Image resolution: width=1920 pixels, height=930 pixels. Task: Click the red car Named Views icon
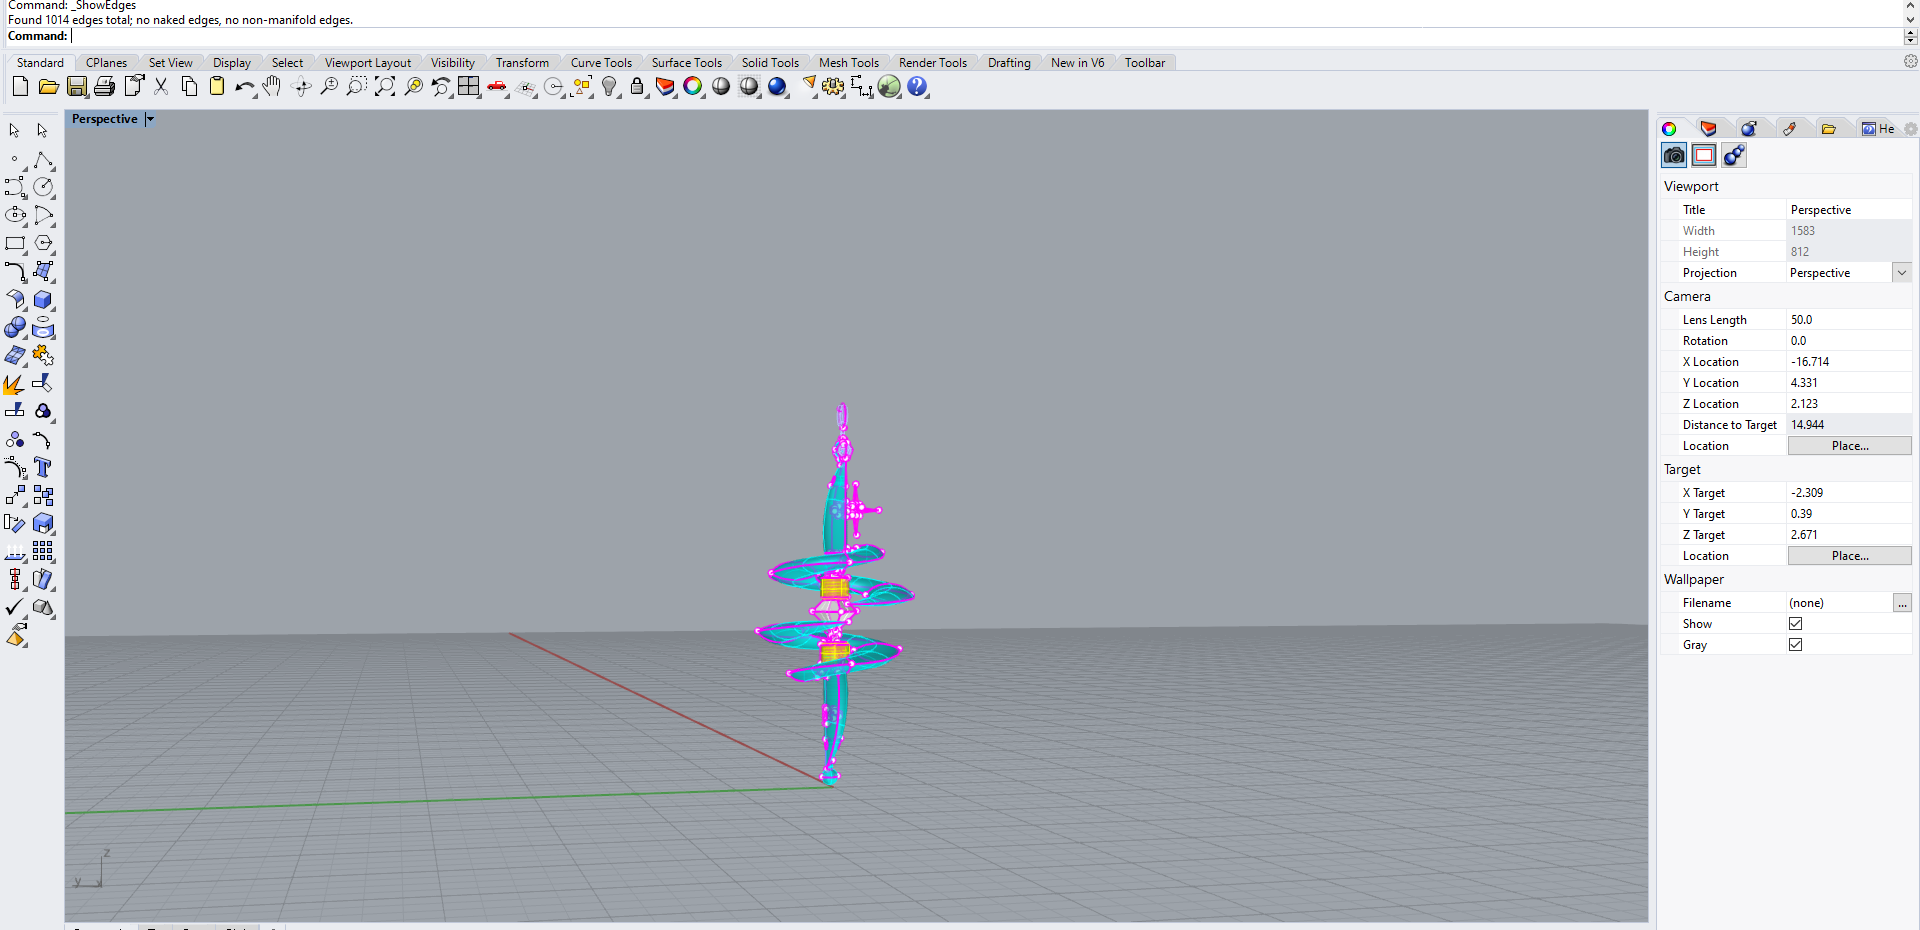click(497, 87)
